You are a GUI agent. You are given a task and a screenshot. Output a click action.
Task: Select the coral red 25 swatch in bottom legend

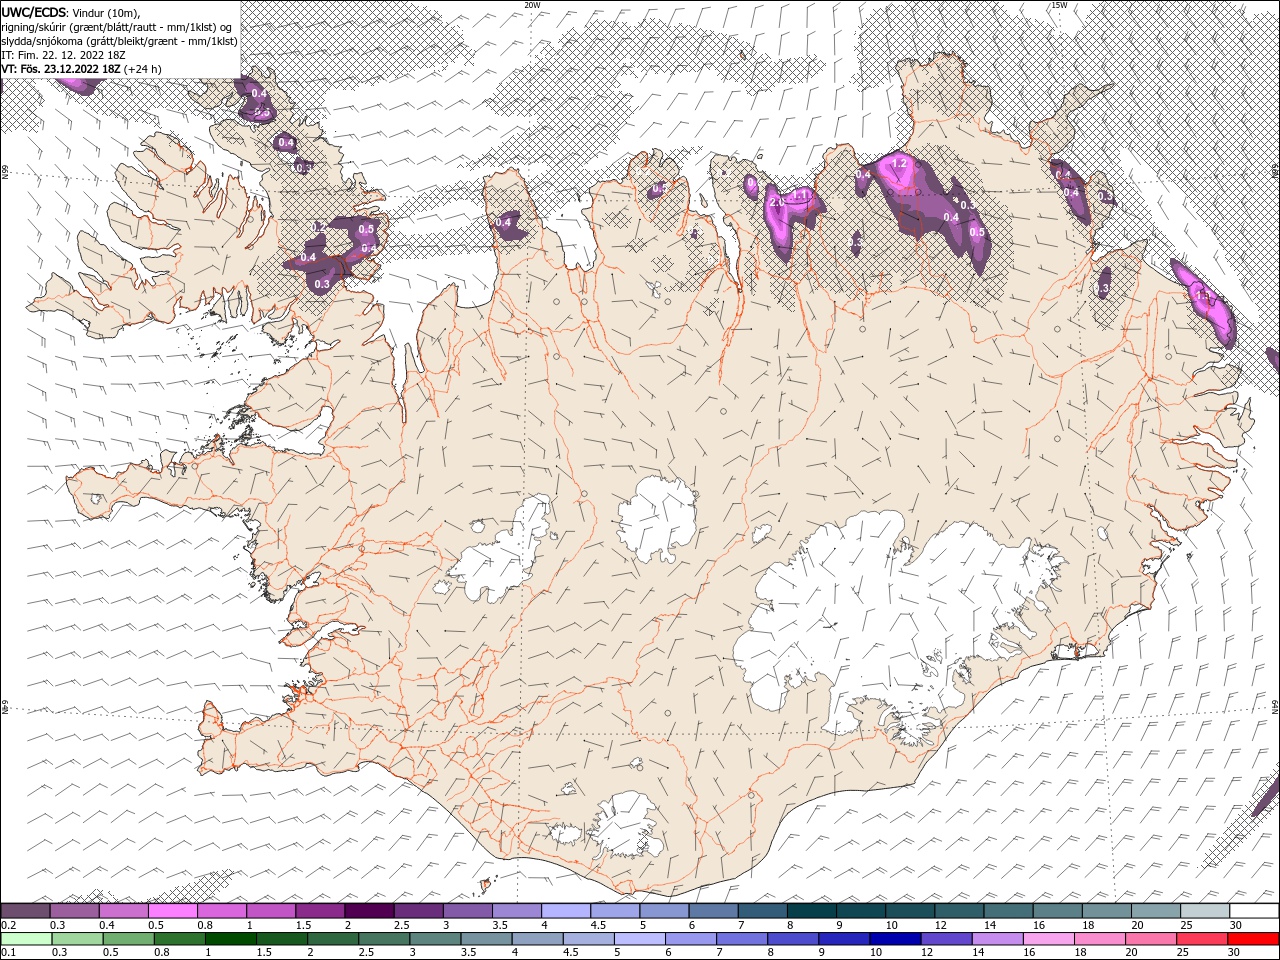pos(1202,938)
